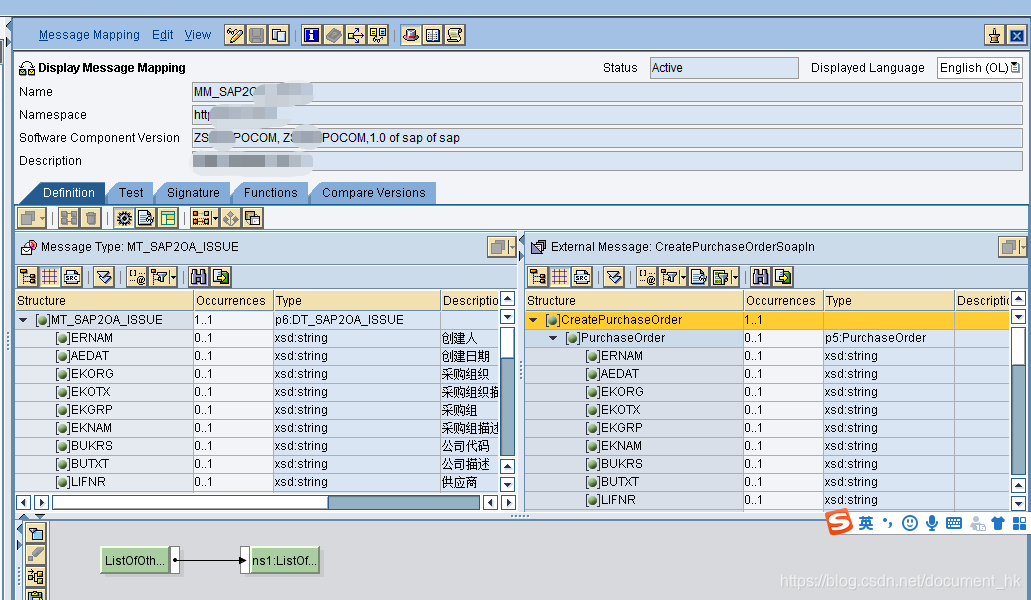The width and height of the screenshot is (1031, 600).
Task: Open the Message Mapping menu
Action: click(89, 35)
